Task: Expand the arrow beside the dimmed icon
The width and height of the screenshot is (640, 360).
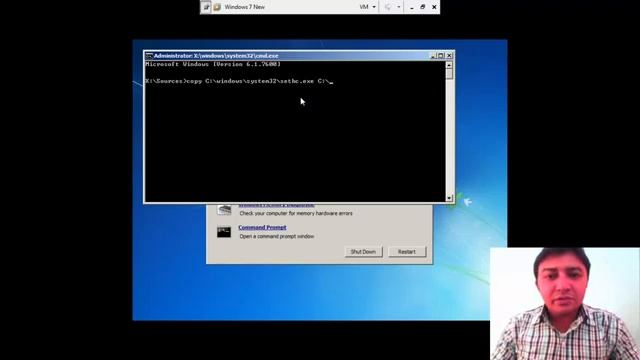Action: pos(399,7)
